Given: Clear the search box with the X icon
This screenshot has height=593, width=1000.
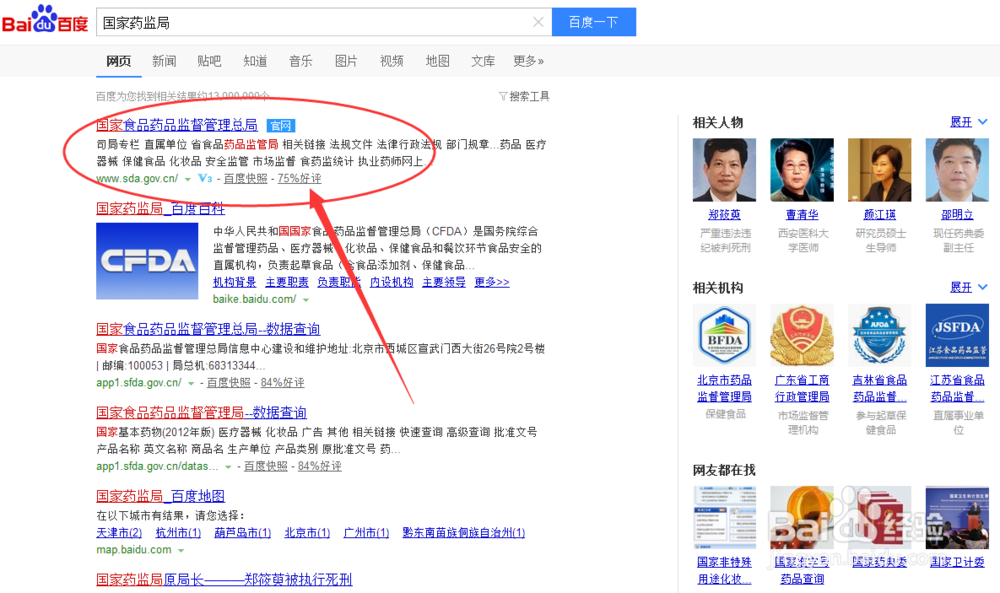Looking at the screenshot, I should (538, 22).
